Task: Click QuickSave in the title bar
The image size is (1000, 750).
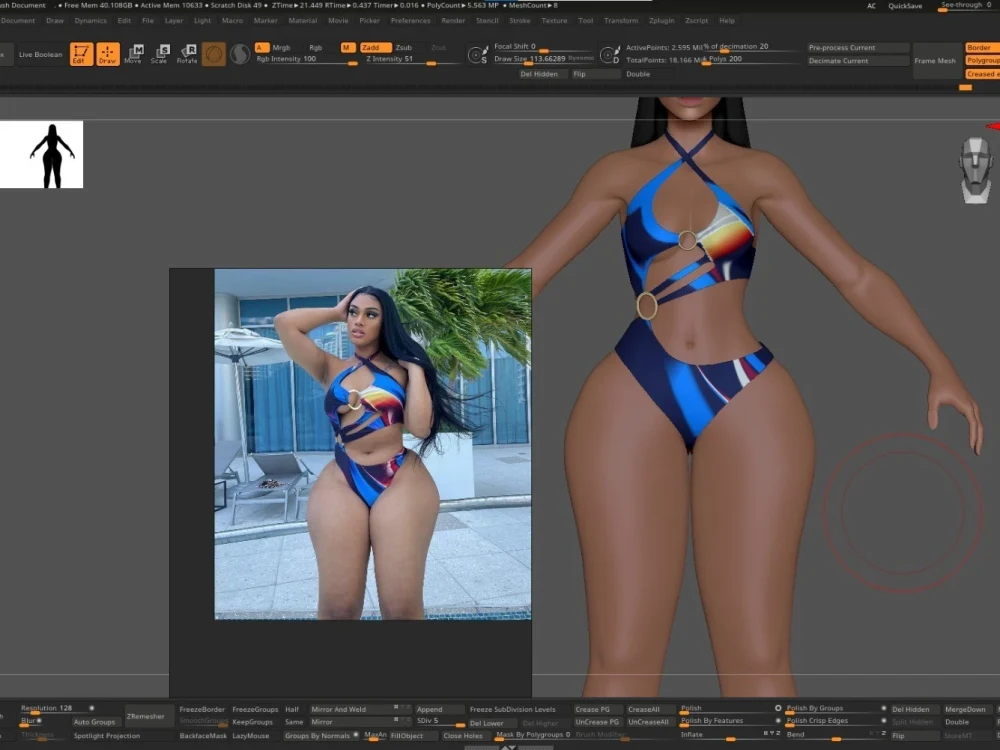Action: 905,6
